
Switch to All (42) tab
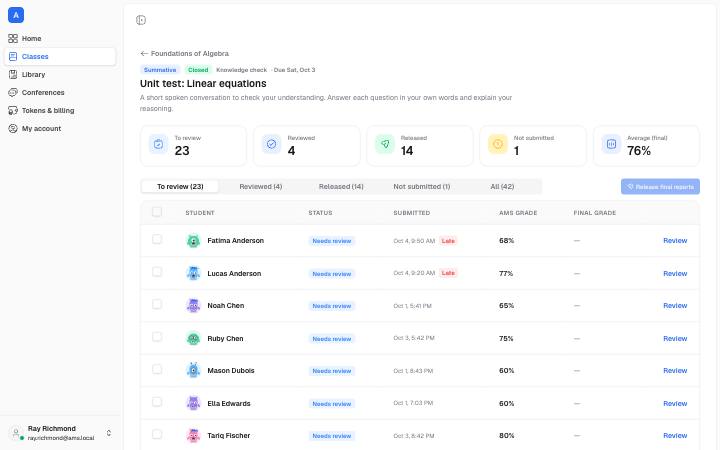tap(502, 186)
